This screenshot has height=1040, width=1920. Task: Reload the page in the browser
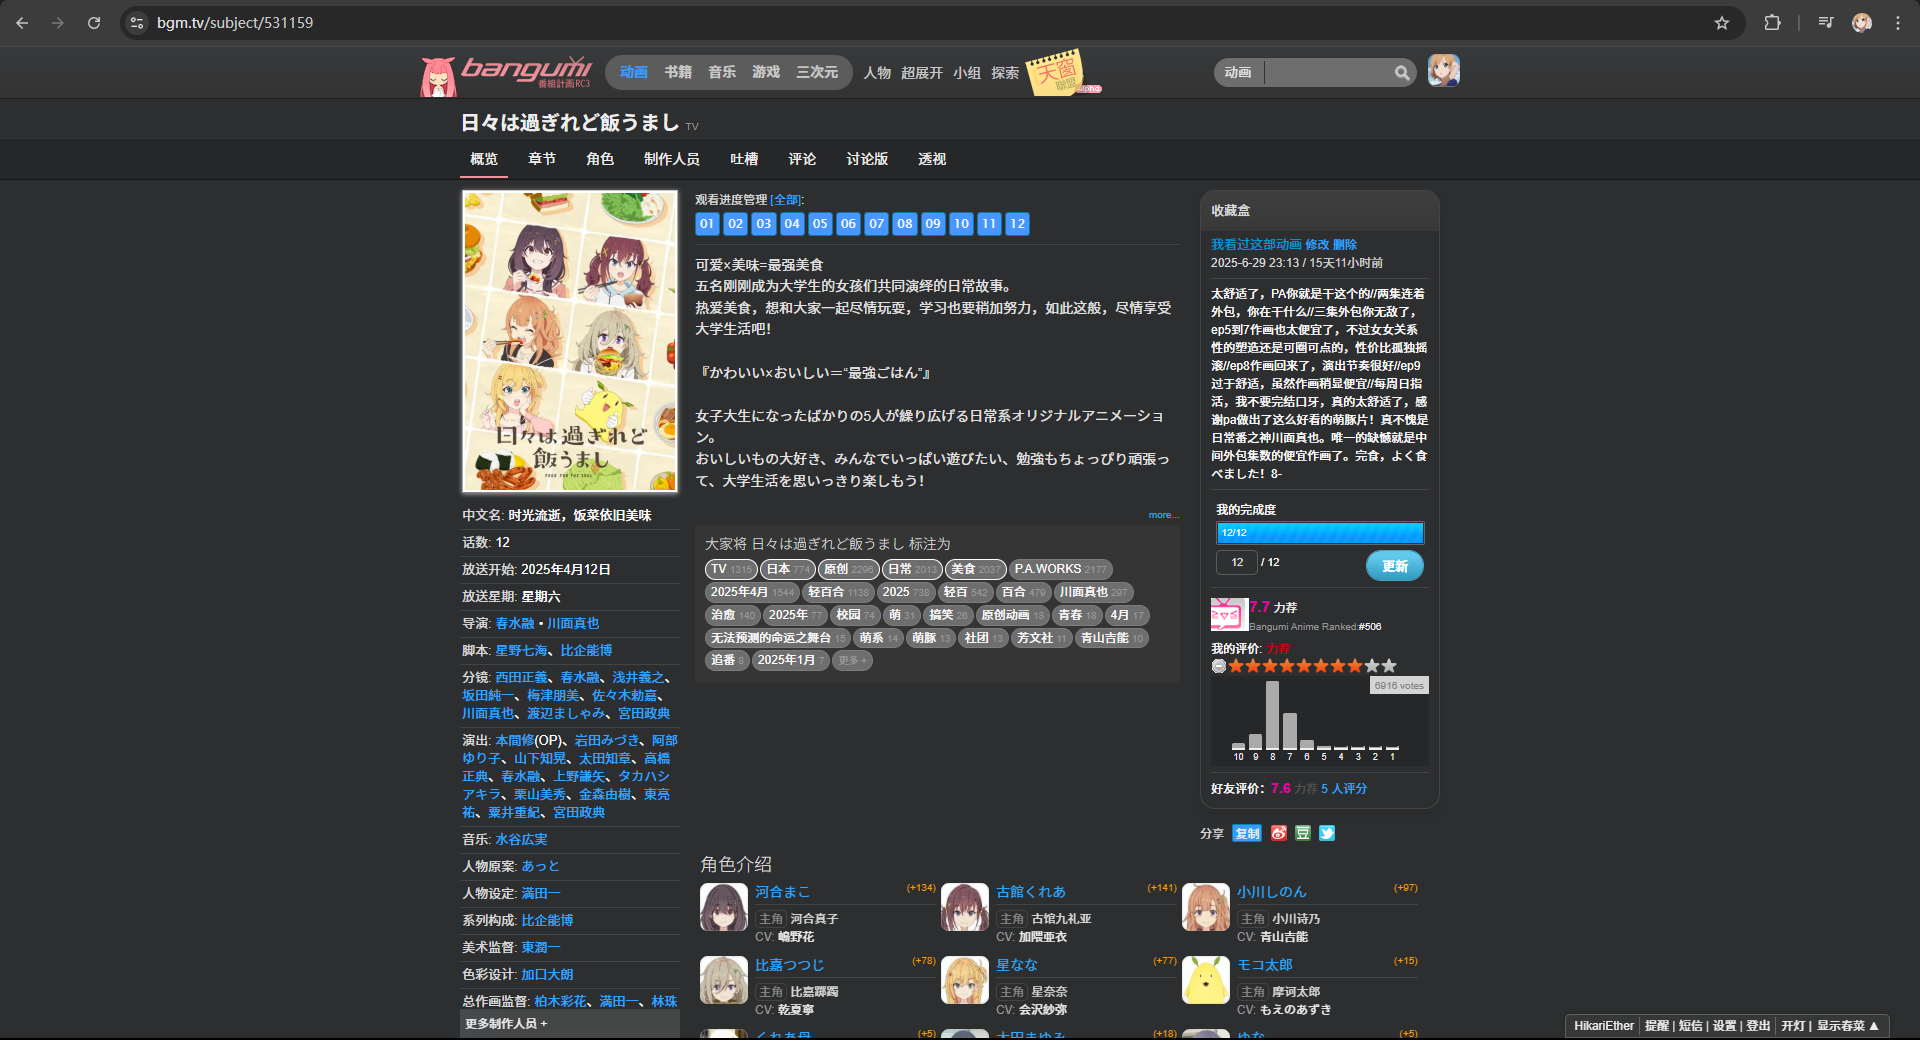coord(94,22)
